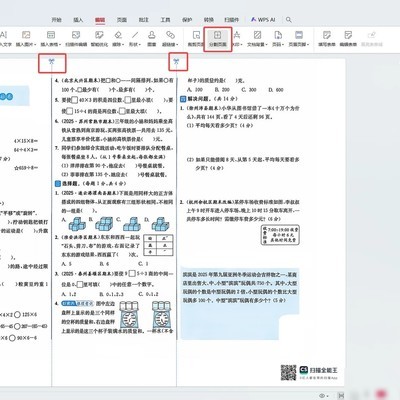The height and width of the screenshot is (400, 400).
Task: Run the 智能优化 tool
Action: (x=99, y=39)
